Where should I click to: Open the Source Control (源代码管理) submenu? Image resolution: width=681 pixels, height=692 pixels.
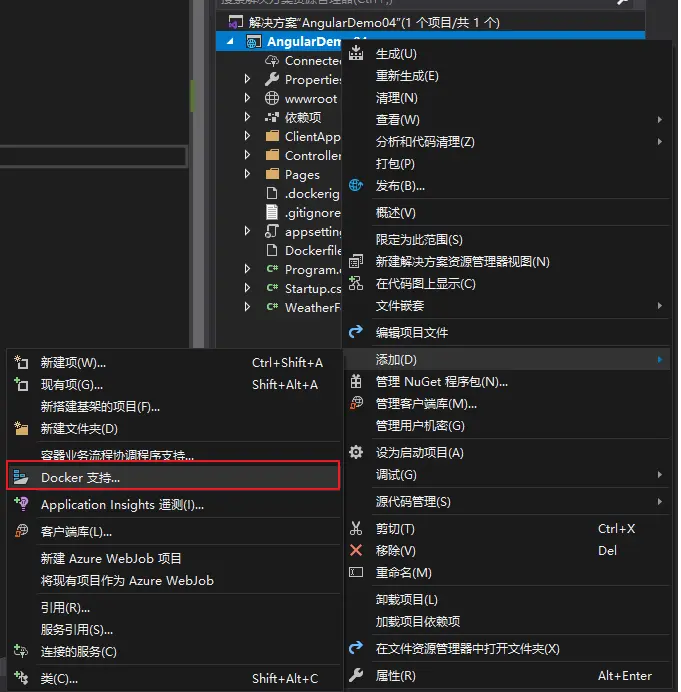[x=507, y=501]
